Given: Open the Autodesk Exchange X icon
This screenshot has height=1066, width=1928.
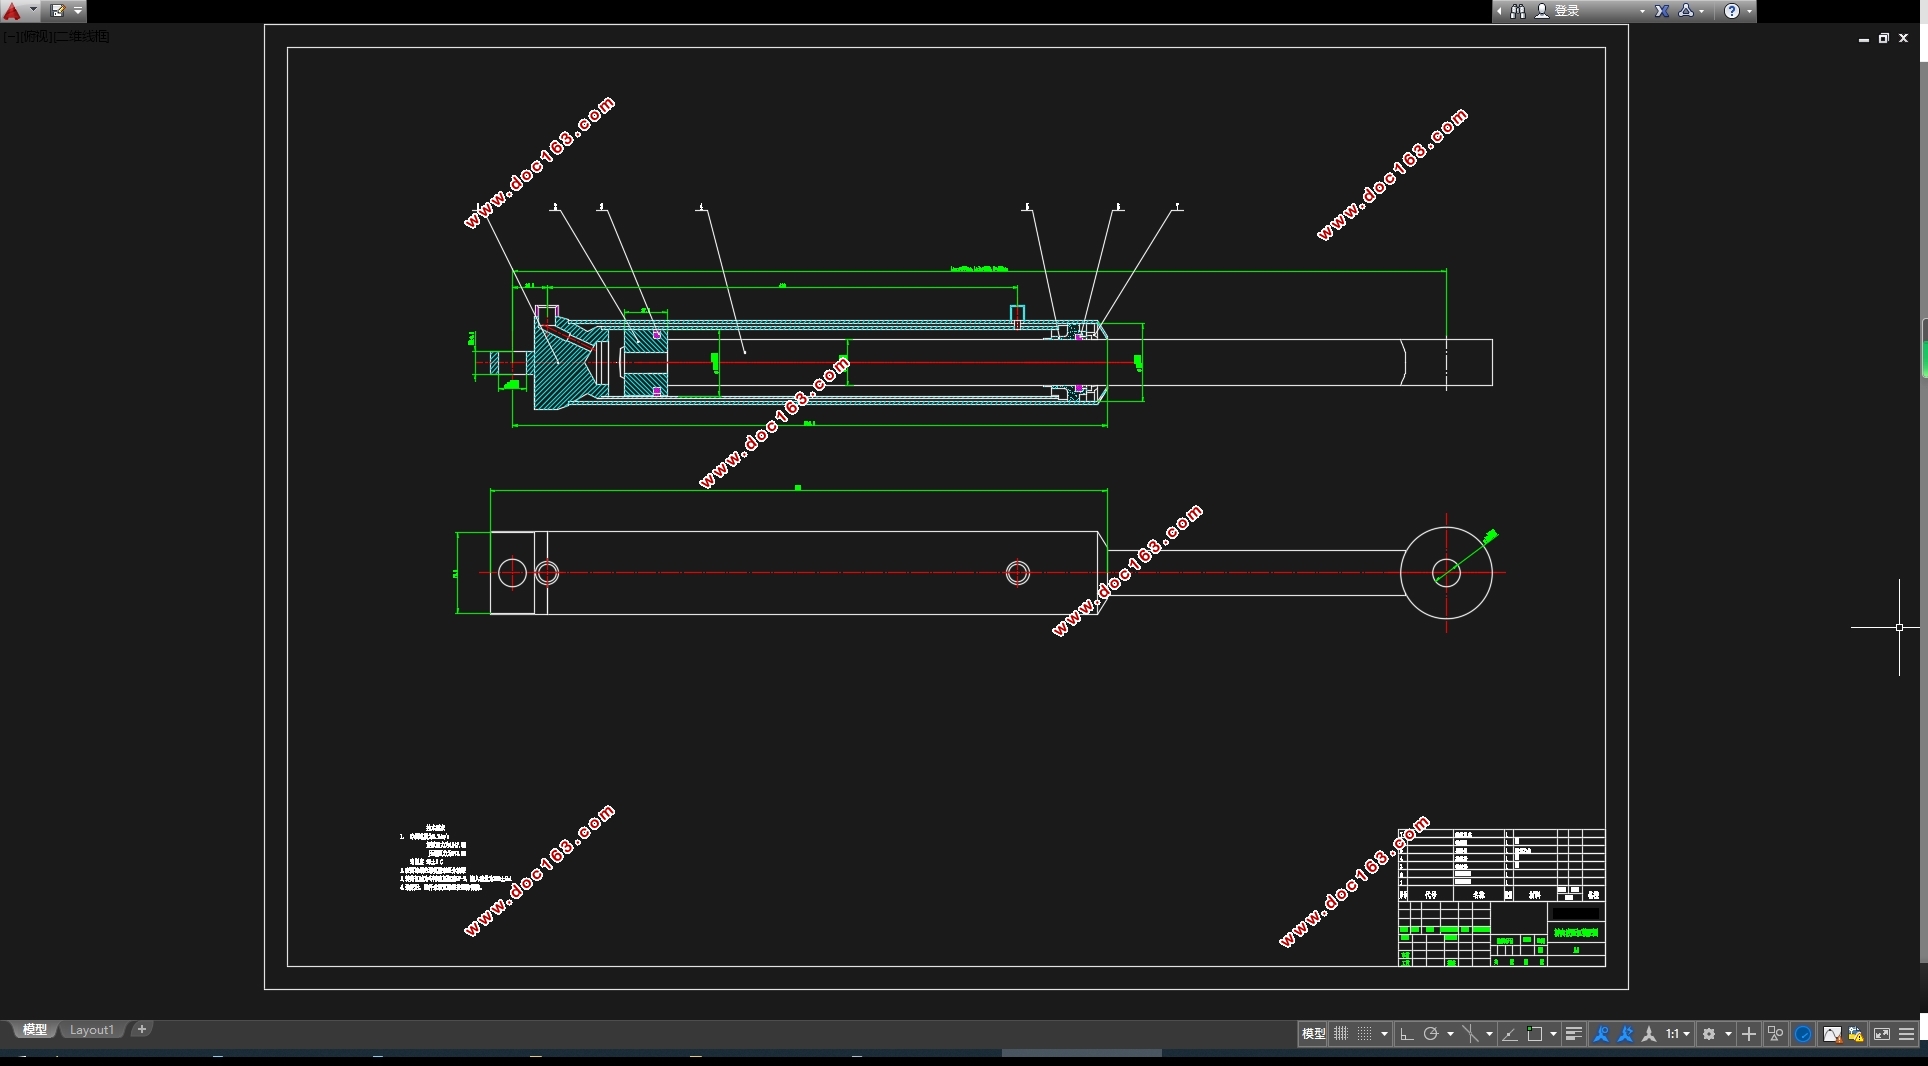Looking at the screenshot, I should tap(1662, 11).
